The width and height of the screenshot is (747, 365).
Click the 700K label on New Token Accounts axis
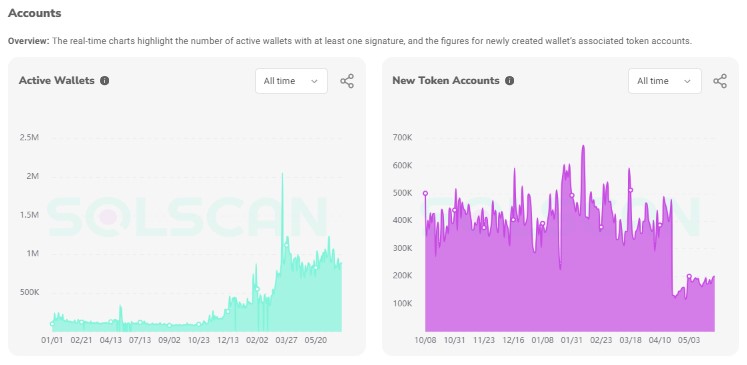[402, 138]
